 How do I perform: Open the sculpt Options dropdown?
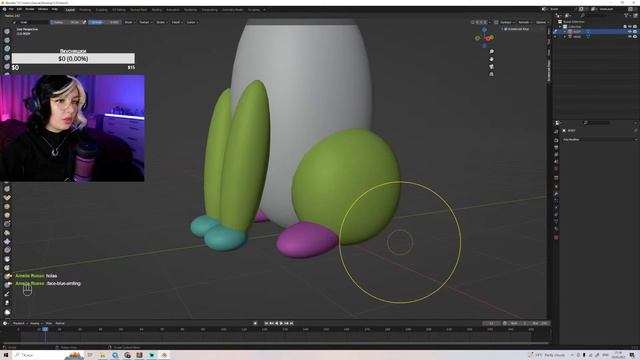click(x=541, y=22)
